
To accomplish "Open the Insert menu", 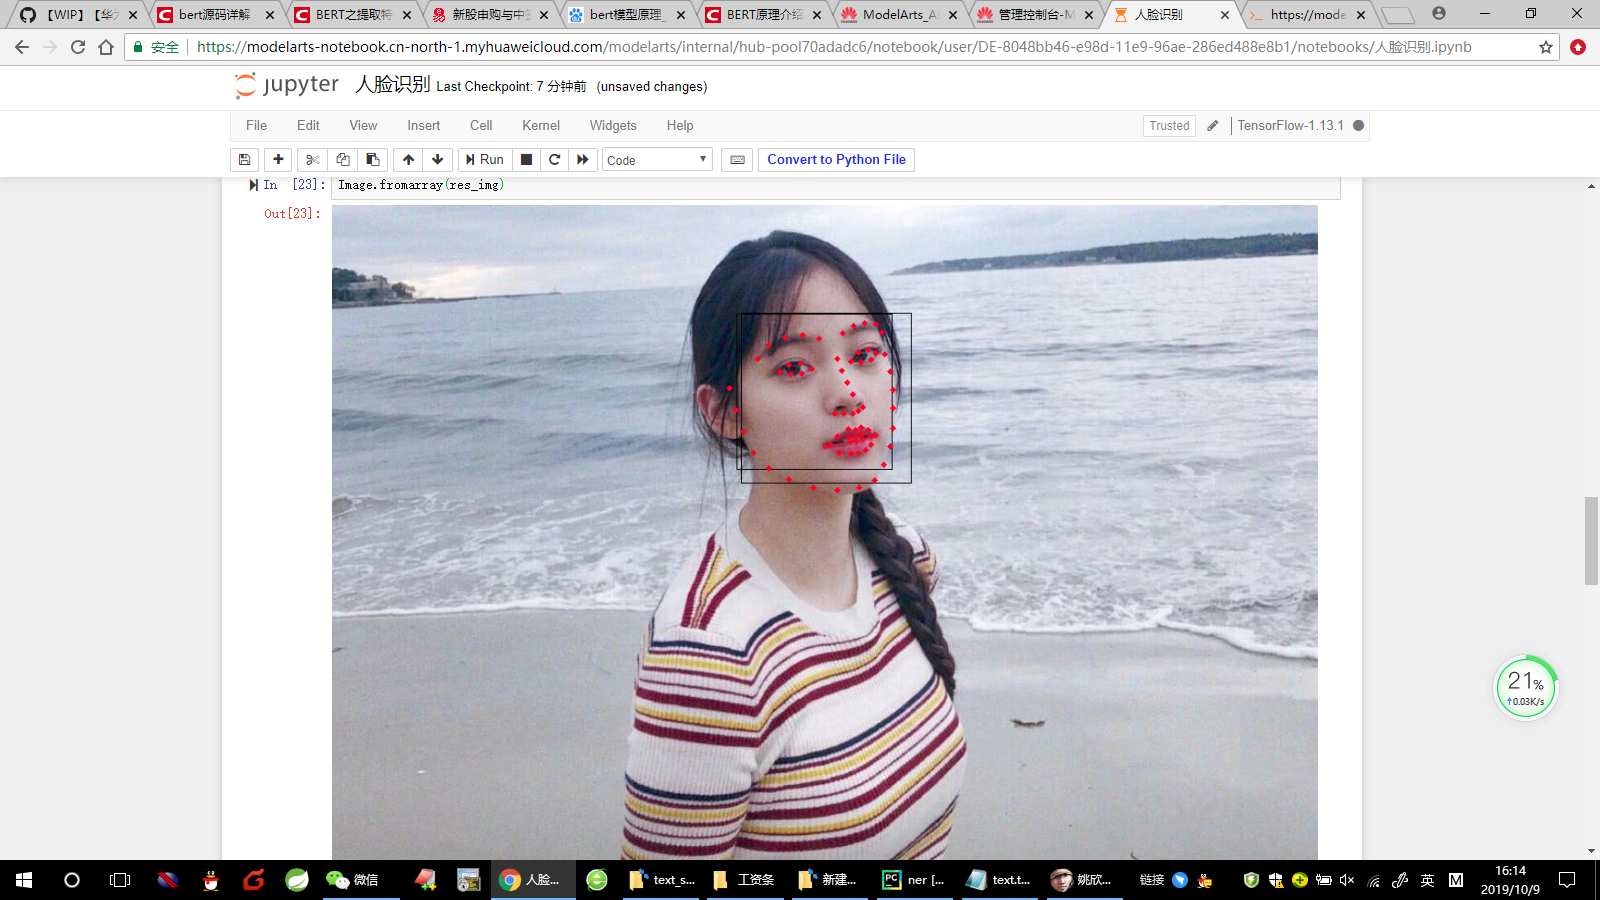I will [423, 125].
